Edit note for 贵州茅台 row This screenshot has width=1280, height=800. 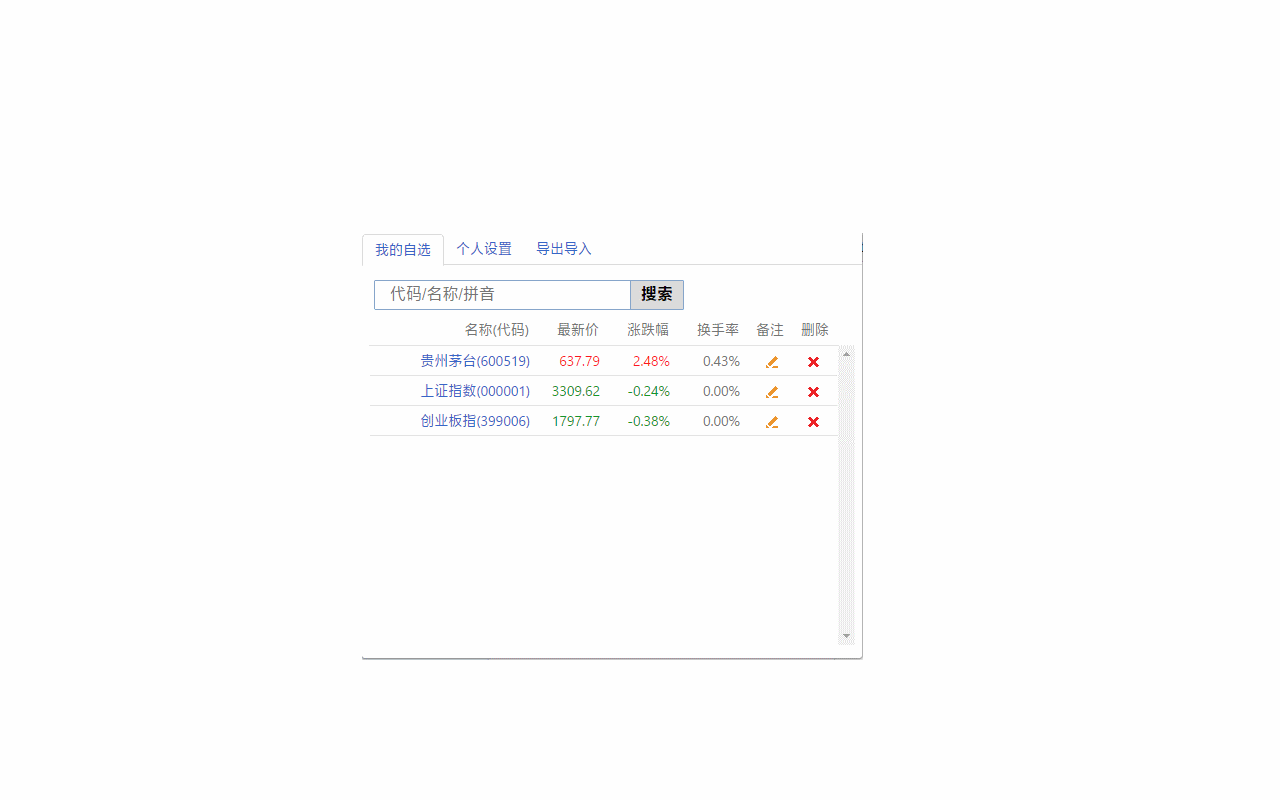click(772, 362)
